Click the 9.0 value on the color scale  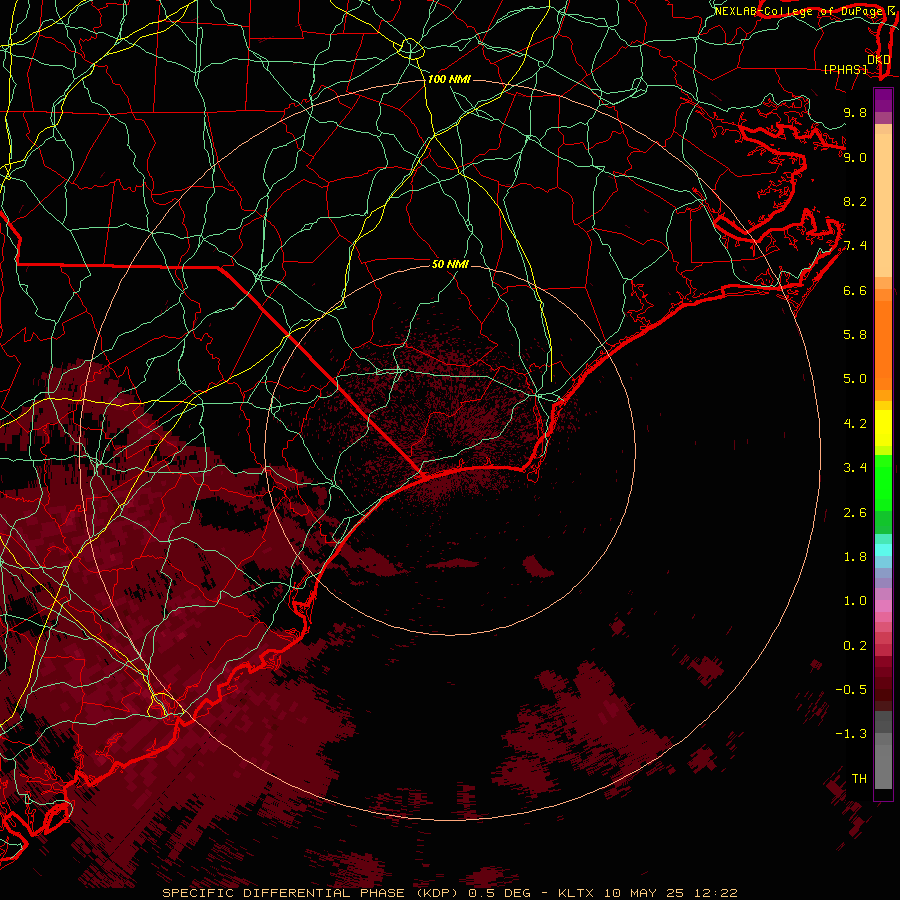tap(855, 157)
